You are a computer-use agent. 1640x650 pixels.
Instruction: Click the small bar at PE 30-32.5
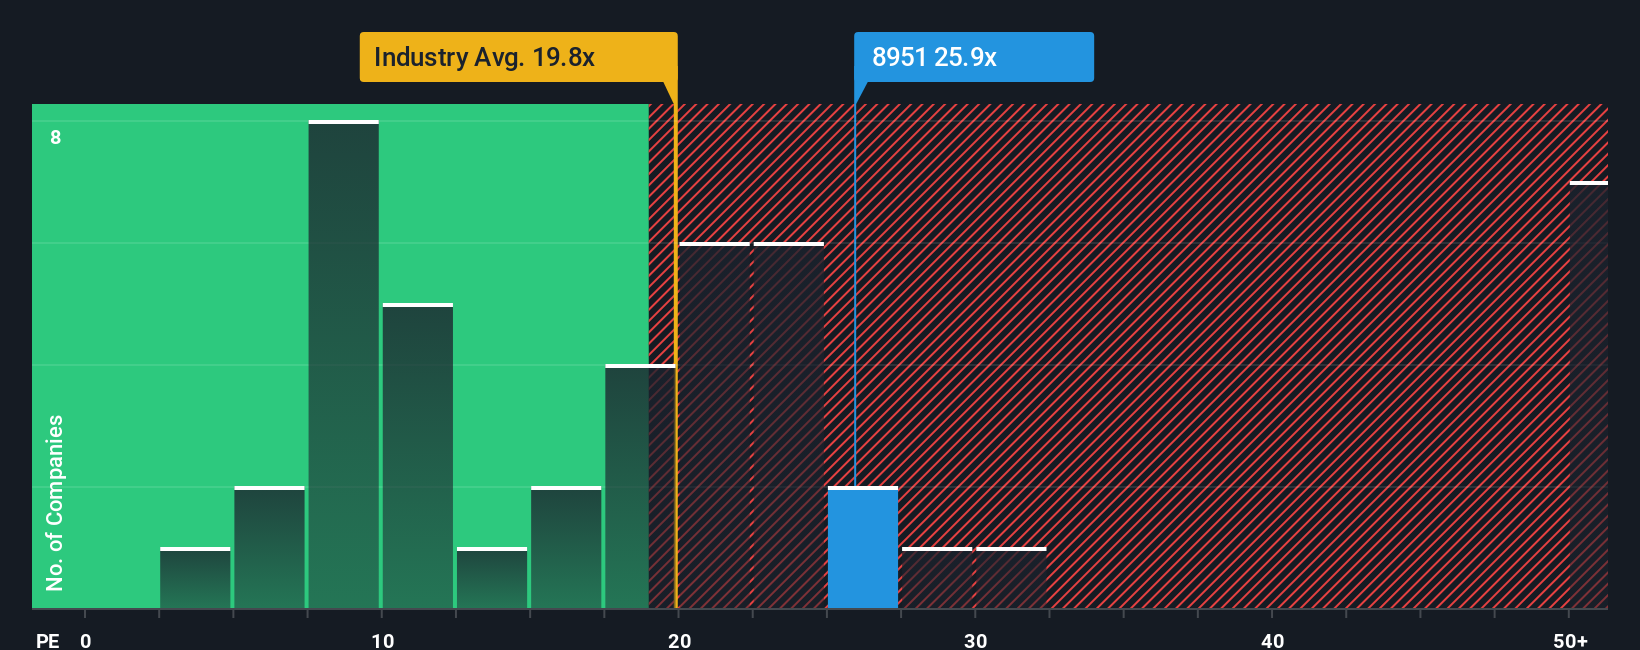click(x=1011, y=578)
